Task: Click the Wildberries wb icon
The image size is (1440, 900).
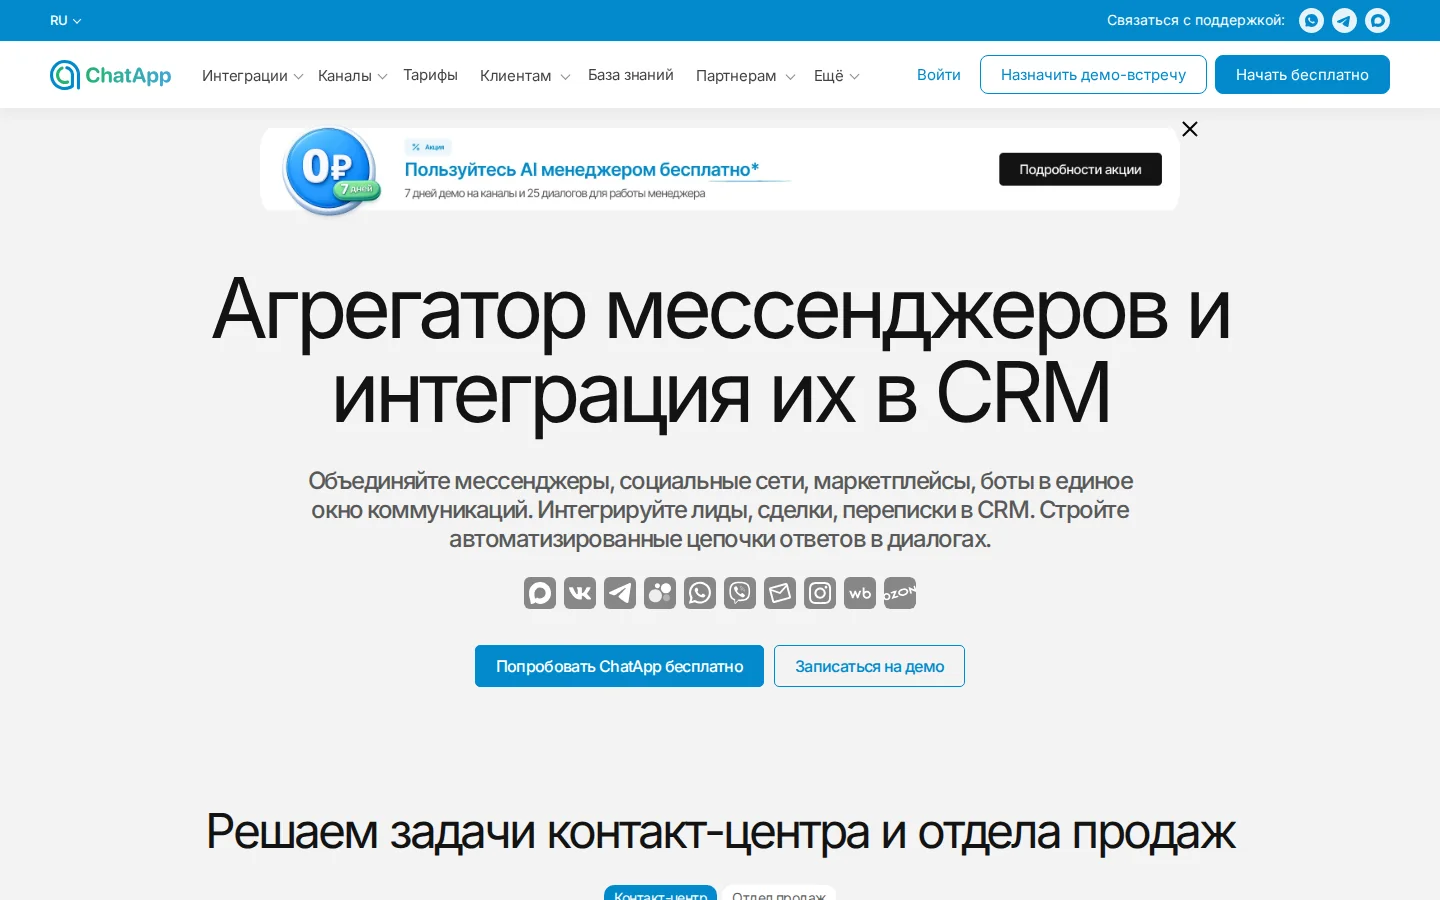Action: pos(860,593)
